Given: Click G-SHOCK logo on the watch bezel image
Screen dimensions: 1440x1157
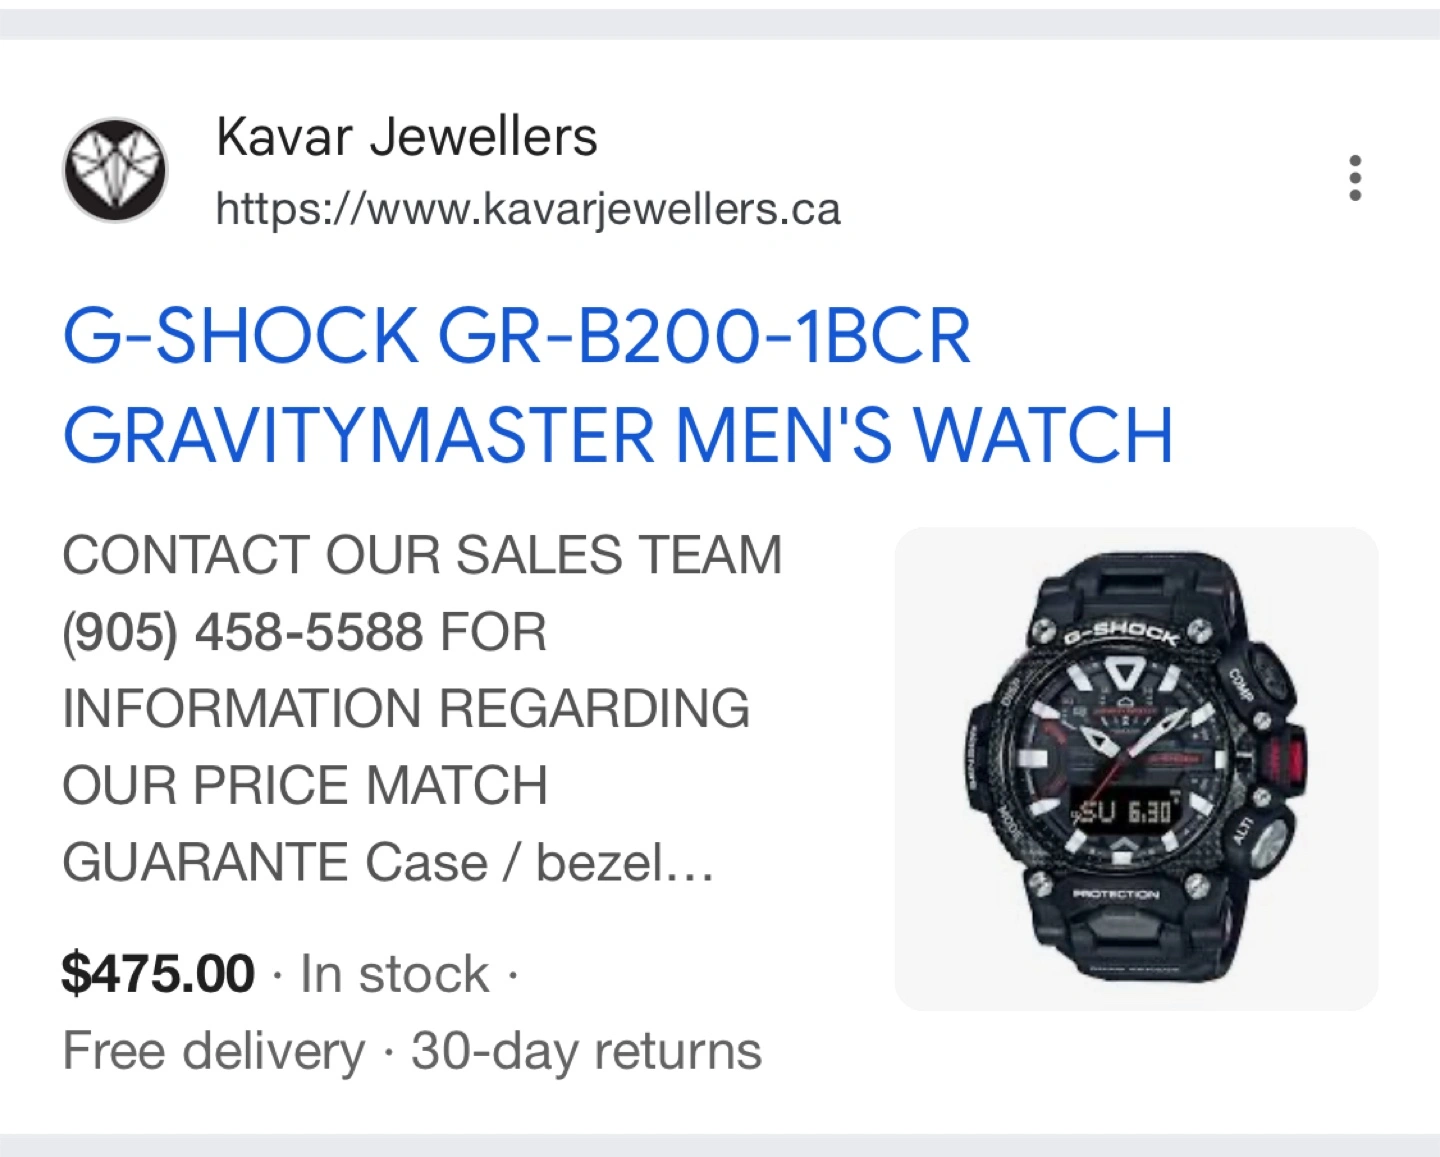Looking at the screenshot, I should [x=1120, y=633].
